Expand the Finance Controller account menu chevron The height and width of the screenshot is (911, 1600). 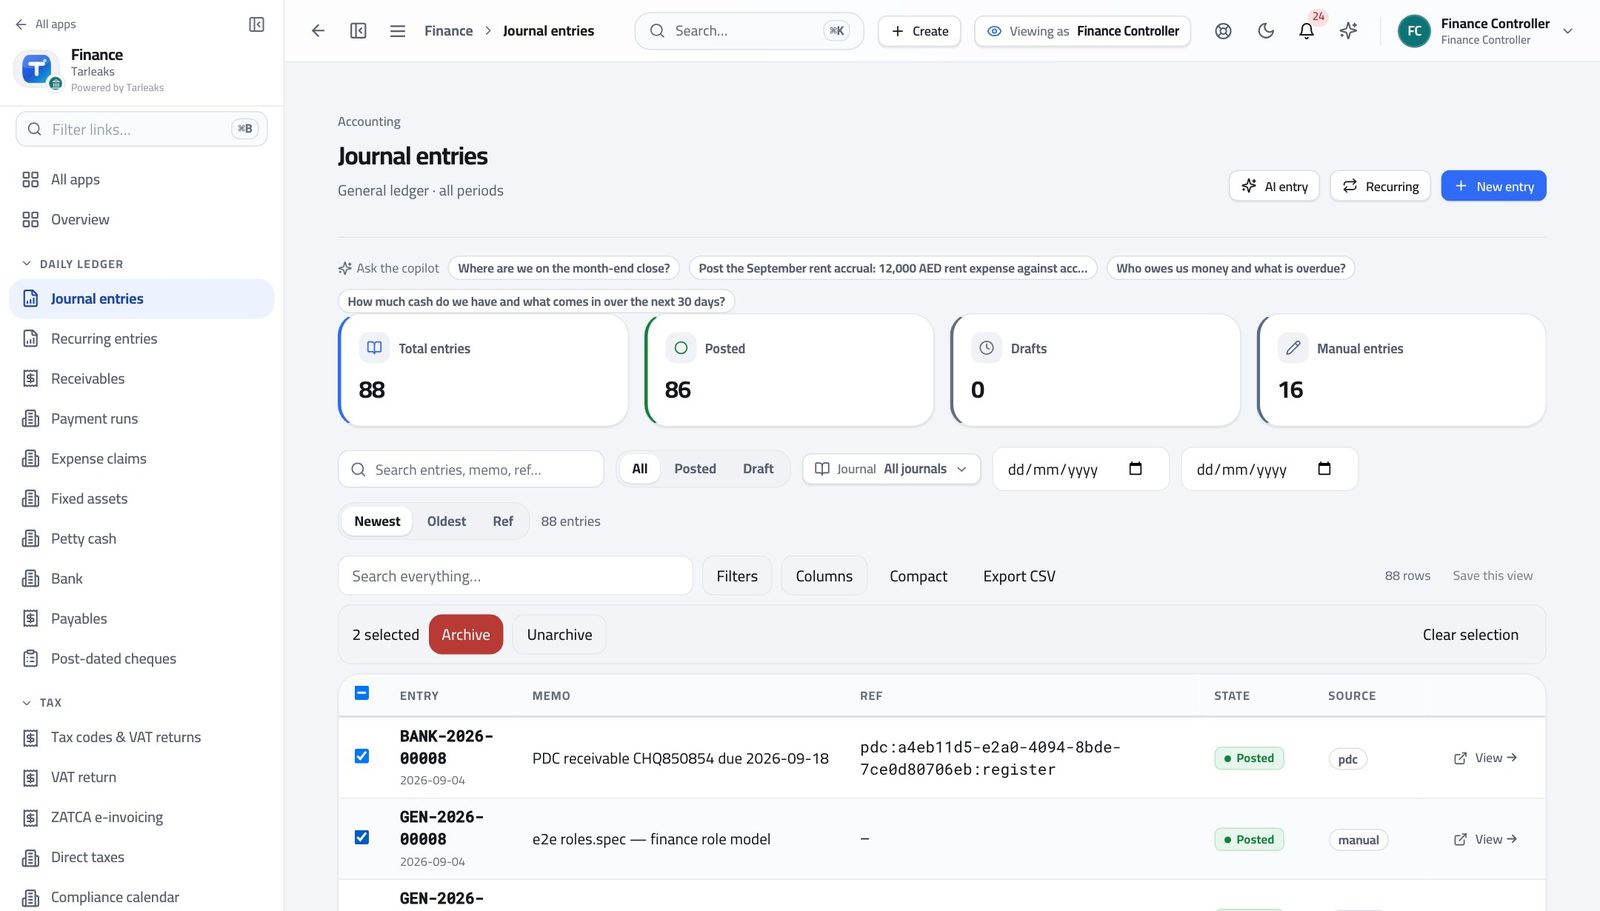[1568, 31]
